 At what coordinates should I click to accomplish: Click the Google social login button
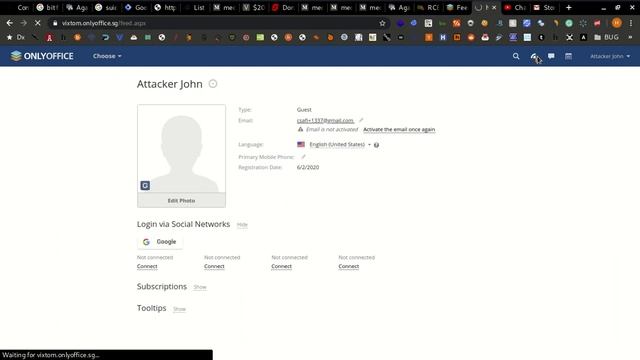[x=160, y=242]
